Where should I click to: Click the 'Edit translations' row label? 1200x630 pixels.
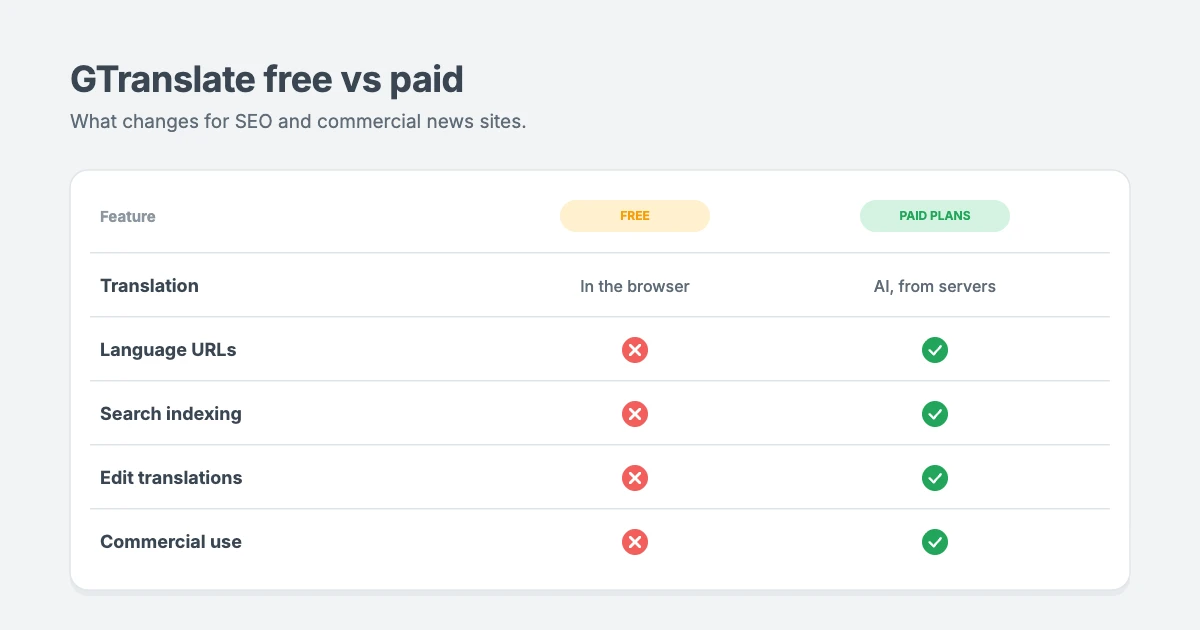point(171,478)
